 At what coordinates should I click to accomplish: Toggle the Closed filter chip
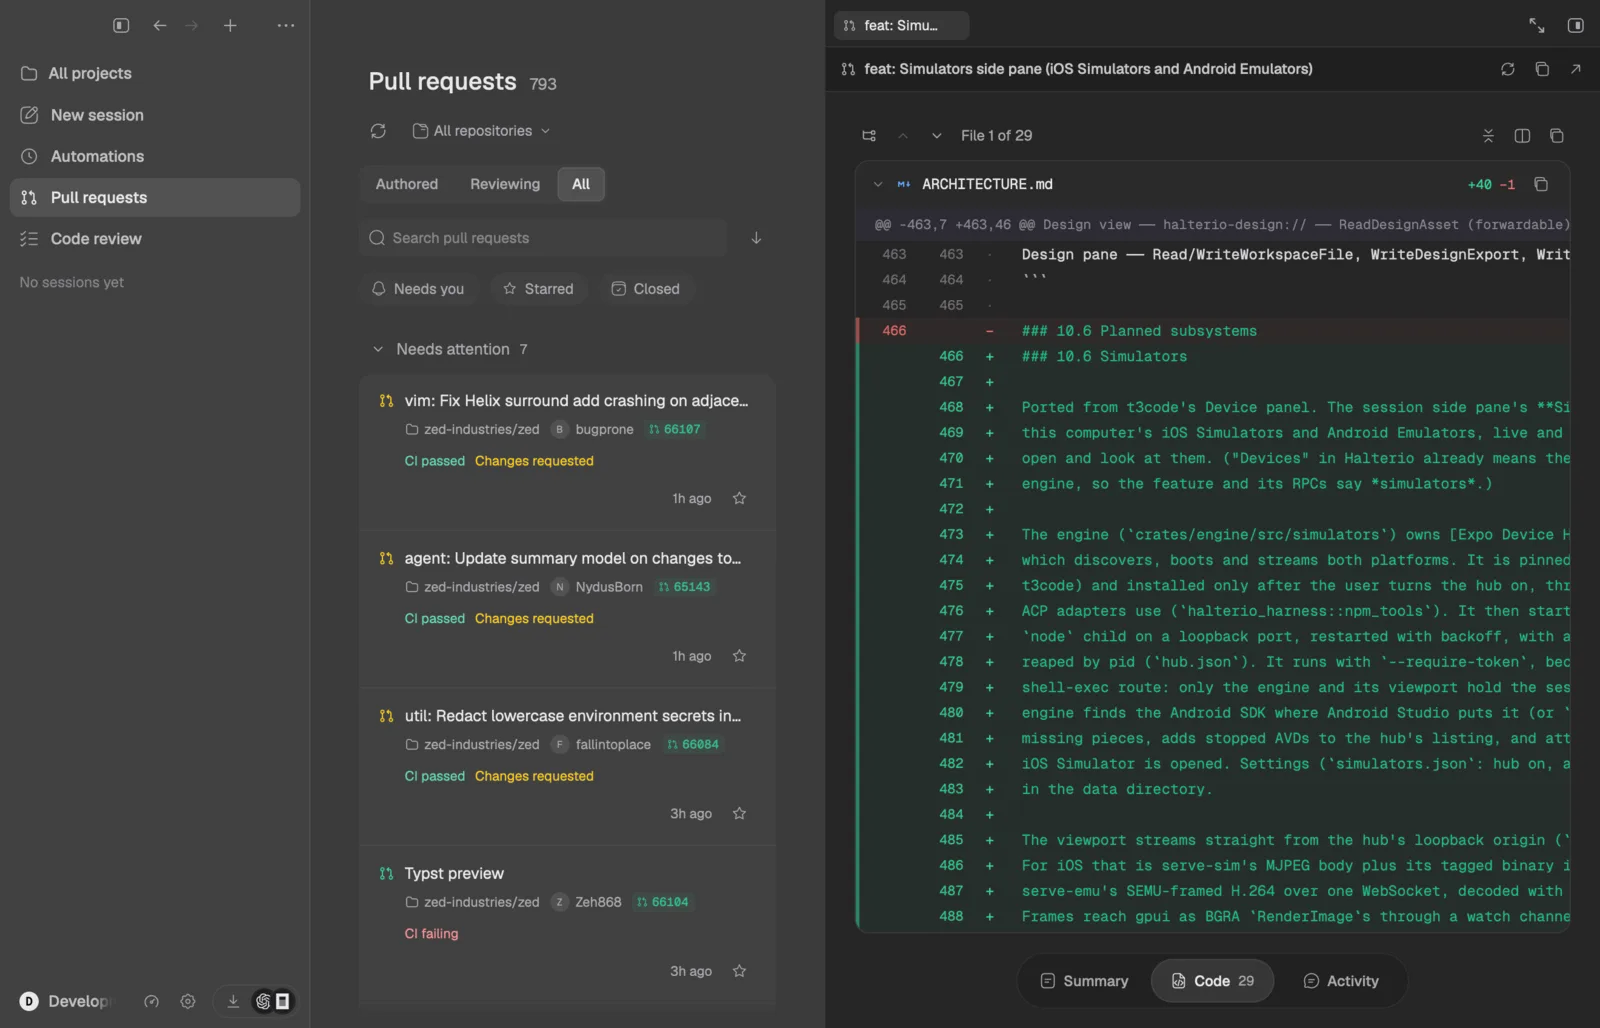click(646, 289)
